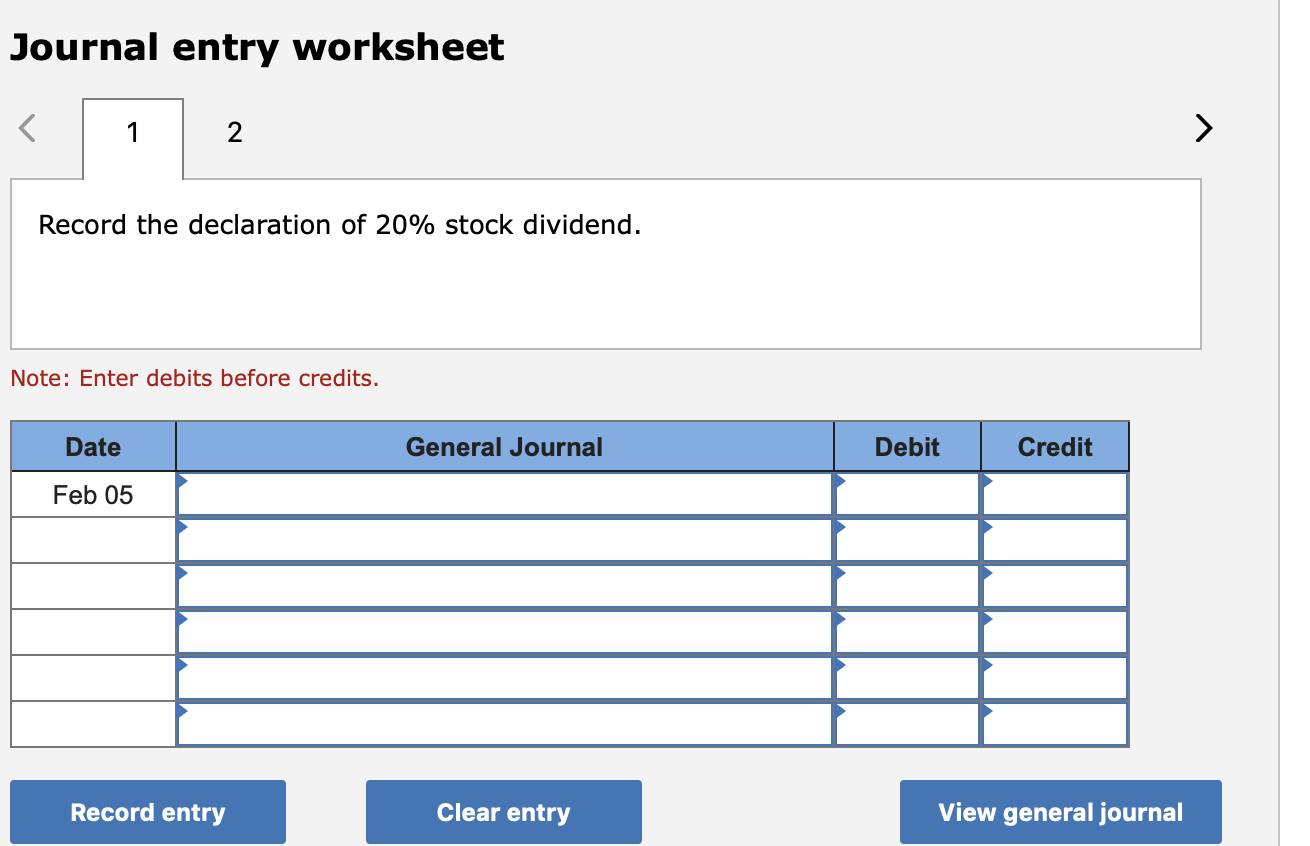
Task: Click Credit field in fourth row
Action: (x=1055, y=632)
